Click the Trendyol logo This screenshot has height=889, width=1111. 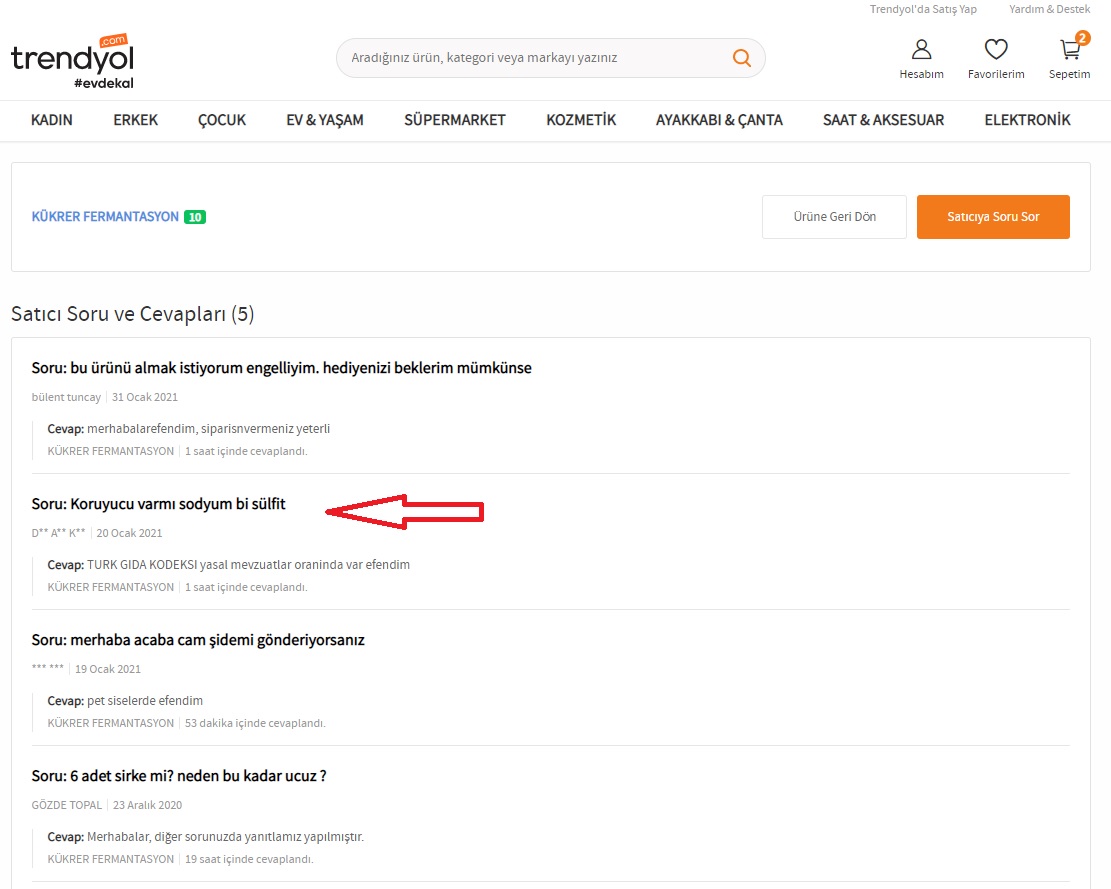click(x=72, y=61)
